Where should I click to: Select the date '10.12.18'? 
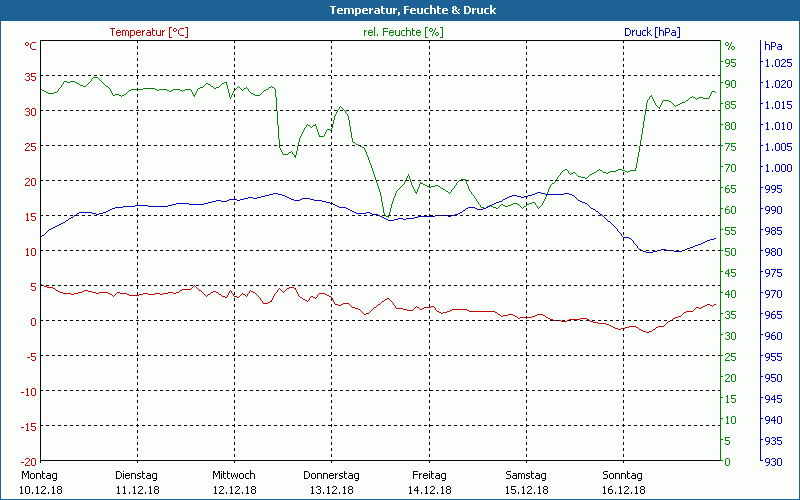pyautogui.click(x=41, y=490)
